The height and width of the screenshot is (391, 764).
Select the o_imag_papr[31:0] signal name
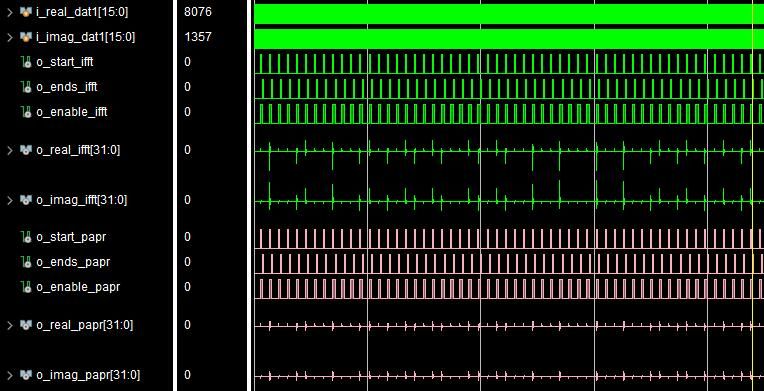(88, 375)
